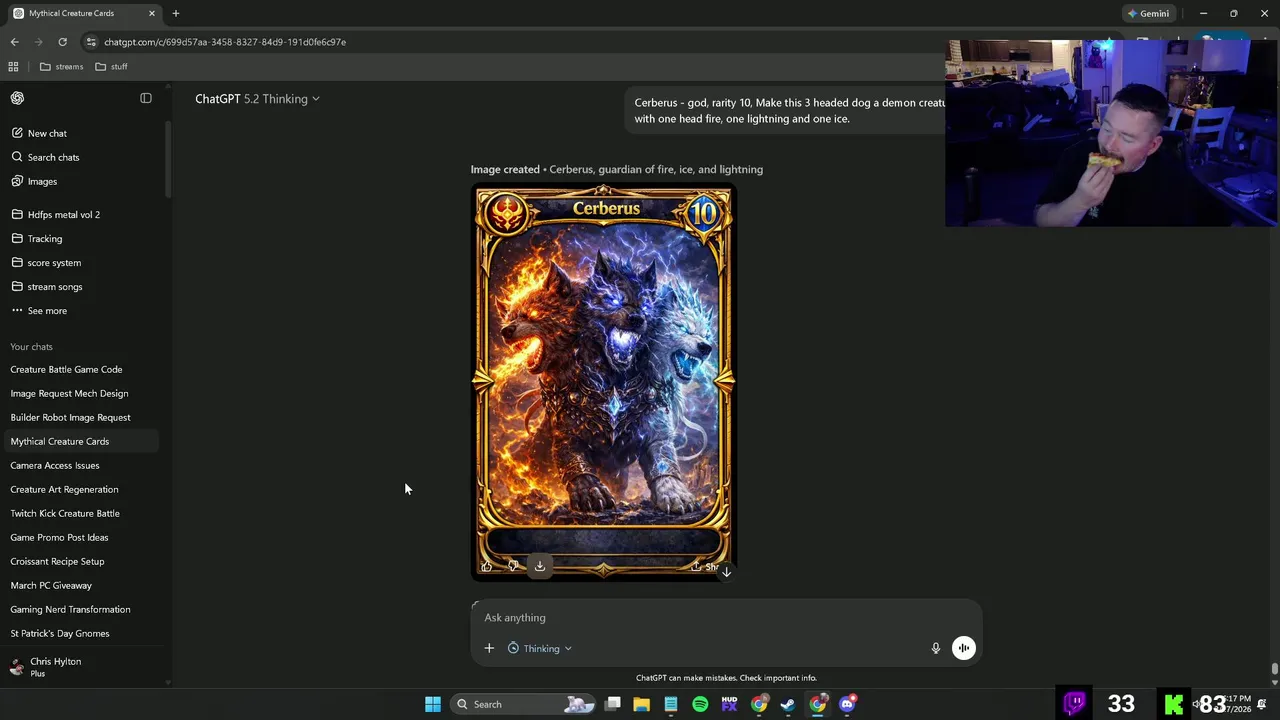The image size is (1280, 720).
Task: Open the Windows Start menu
Action: (433, 704)
